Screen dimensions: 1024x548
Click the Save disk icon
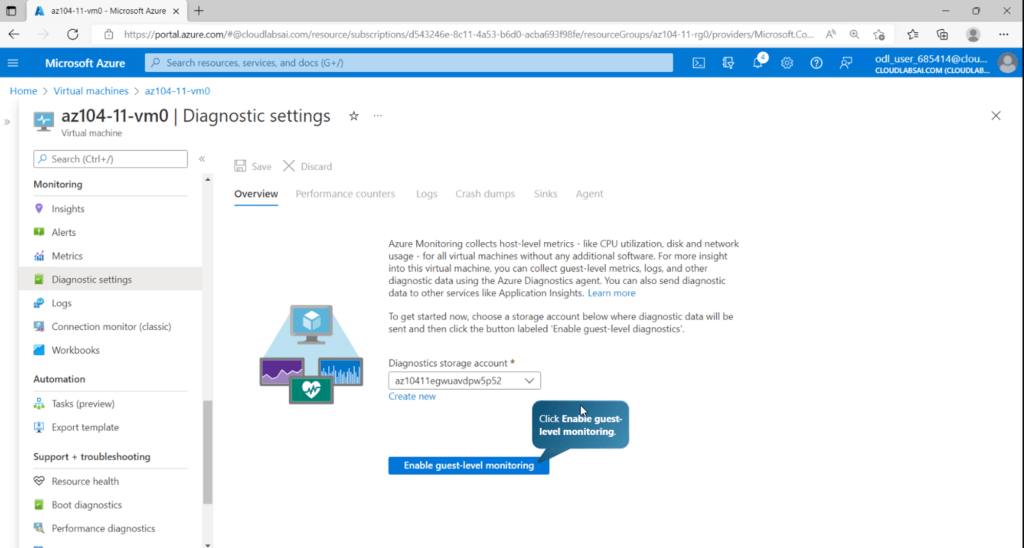point(240,166)
